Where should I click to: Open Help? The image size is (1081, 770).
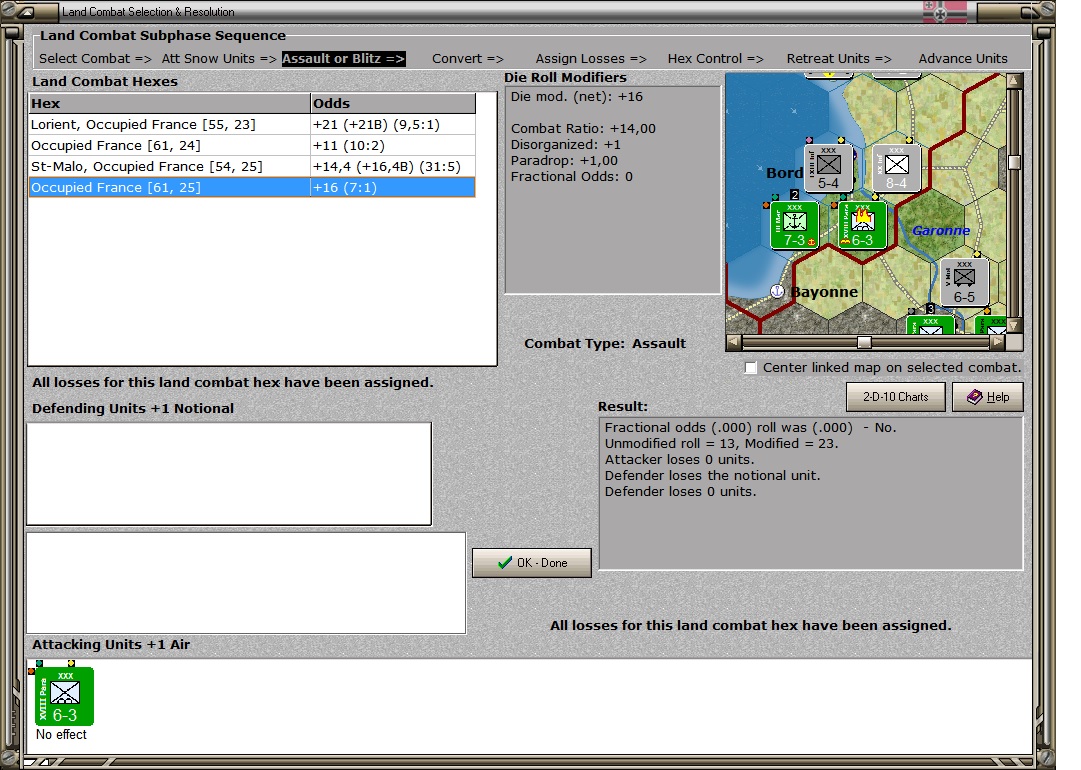[987, 397]
